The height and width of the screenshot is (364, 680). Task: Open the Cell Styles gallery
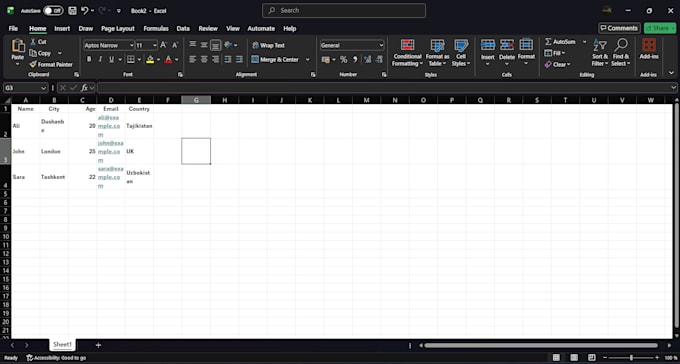pyautogui.click(x=461, y=53)
